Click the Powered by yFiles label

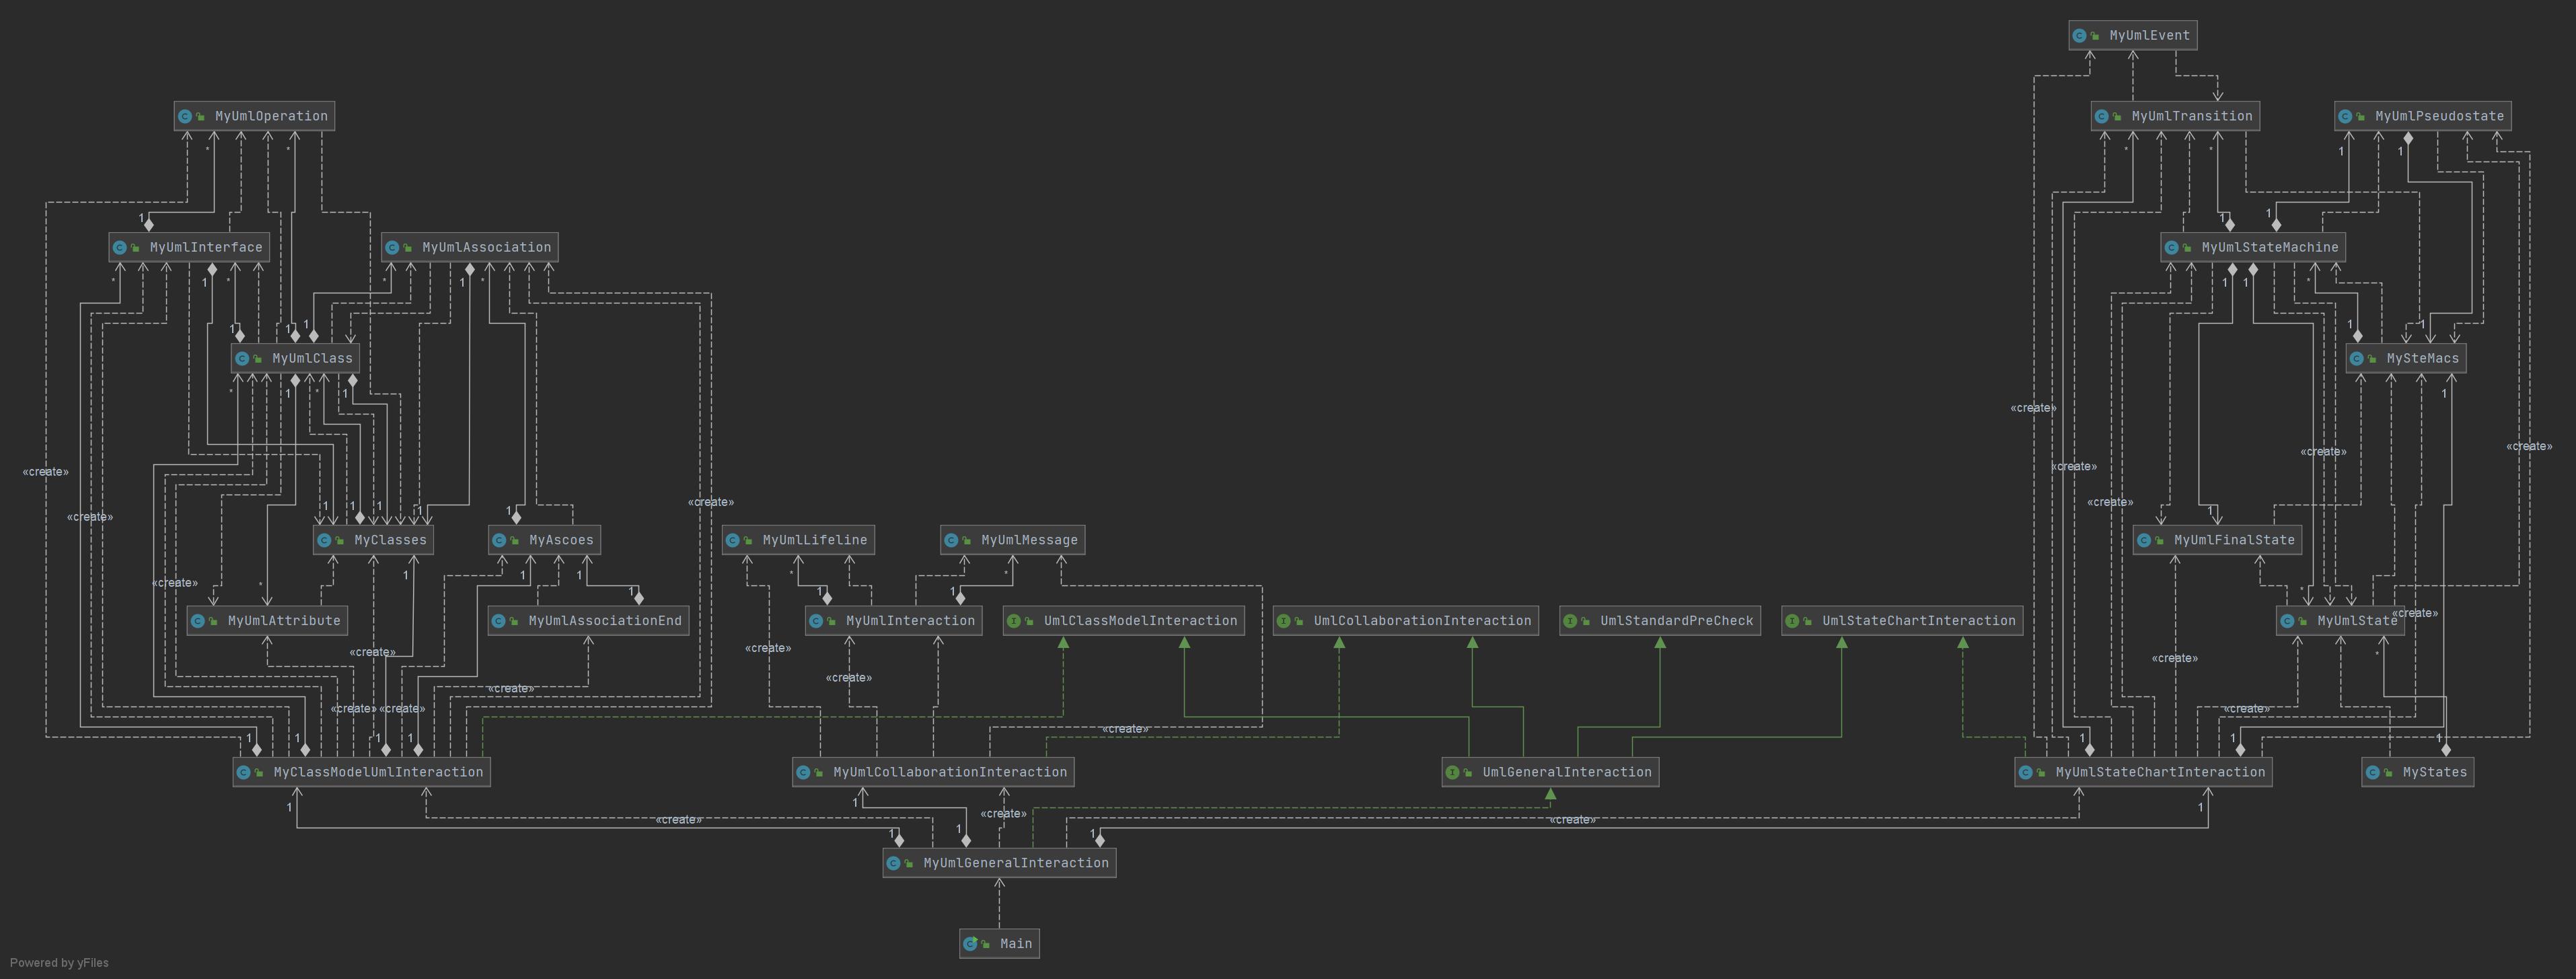tap(59, 963)
